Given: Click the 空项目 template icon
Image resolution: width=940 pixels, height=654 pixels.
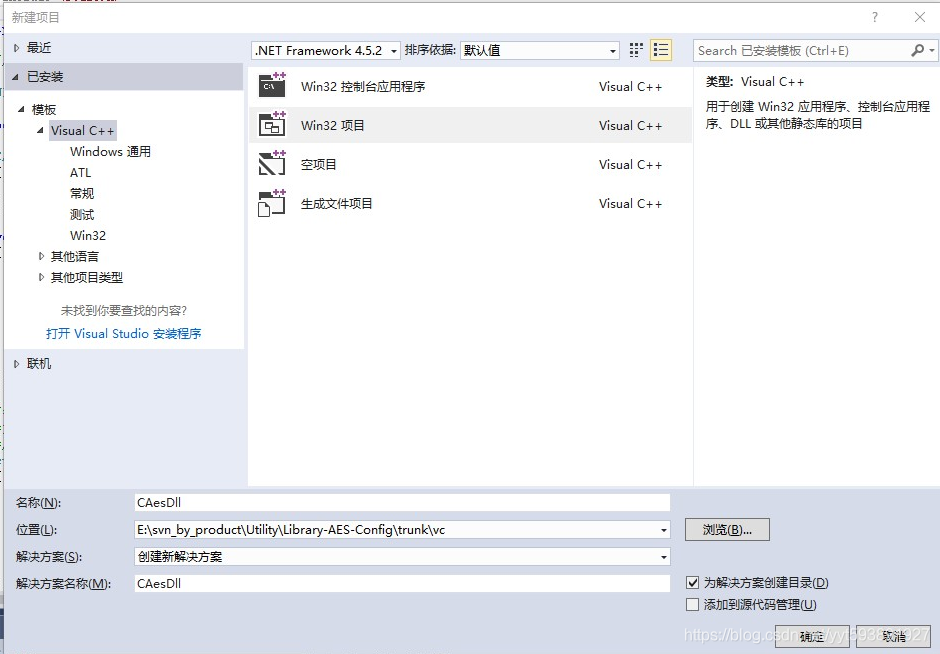Looking at the screenshot, I should pyautogui.click(x=272, y=163).
